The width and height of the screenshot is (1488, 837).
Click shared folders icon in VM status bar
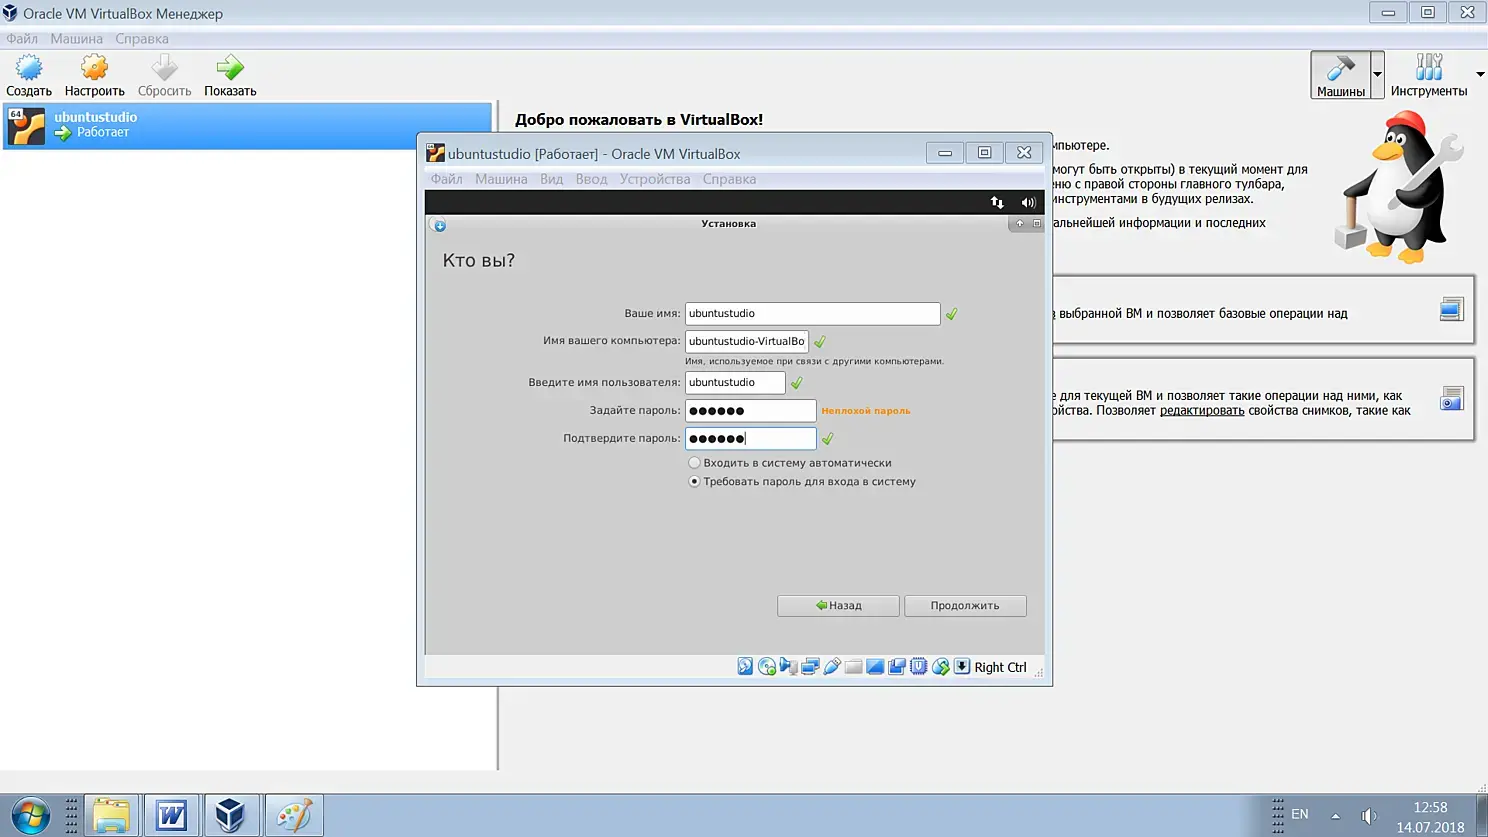pyautogui.click(x=853, y=667)
